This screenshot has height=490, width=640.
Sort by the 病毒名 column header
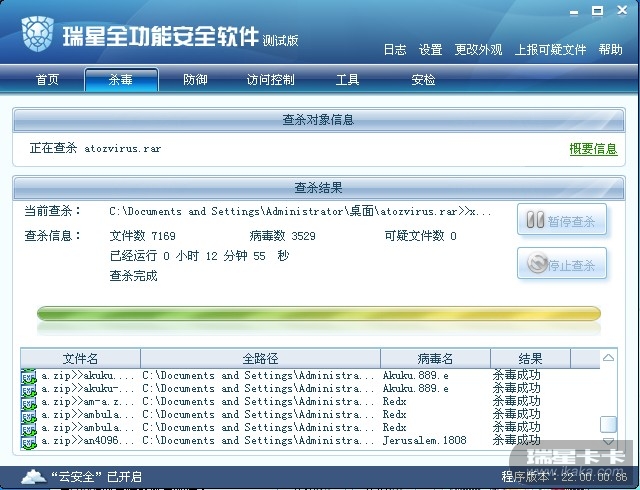coord(435,359)
